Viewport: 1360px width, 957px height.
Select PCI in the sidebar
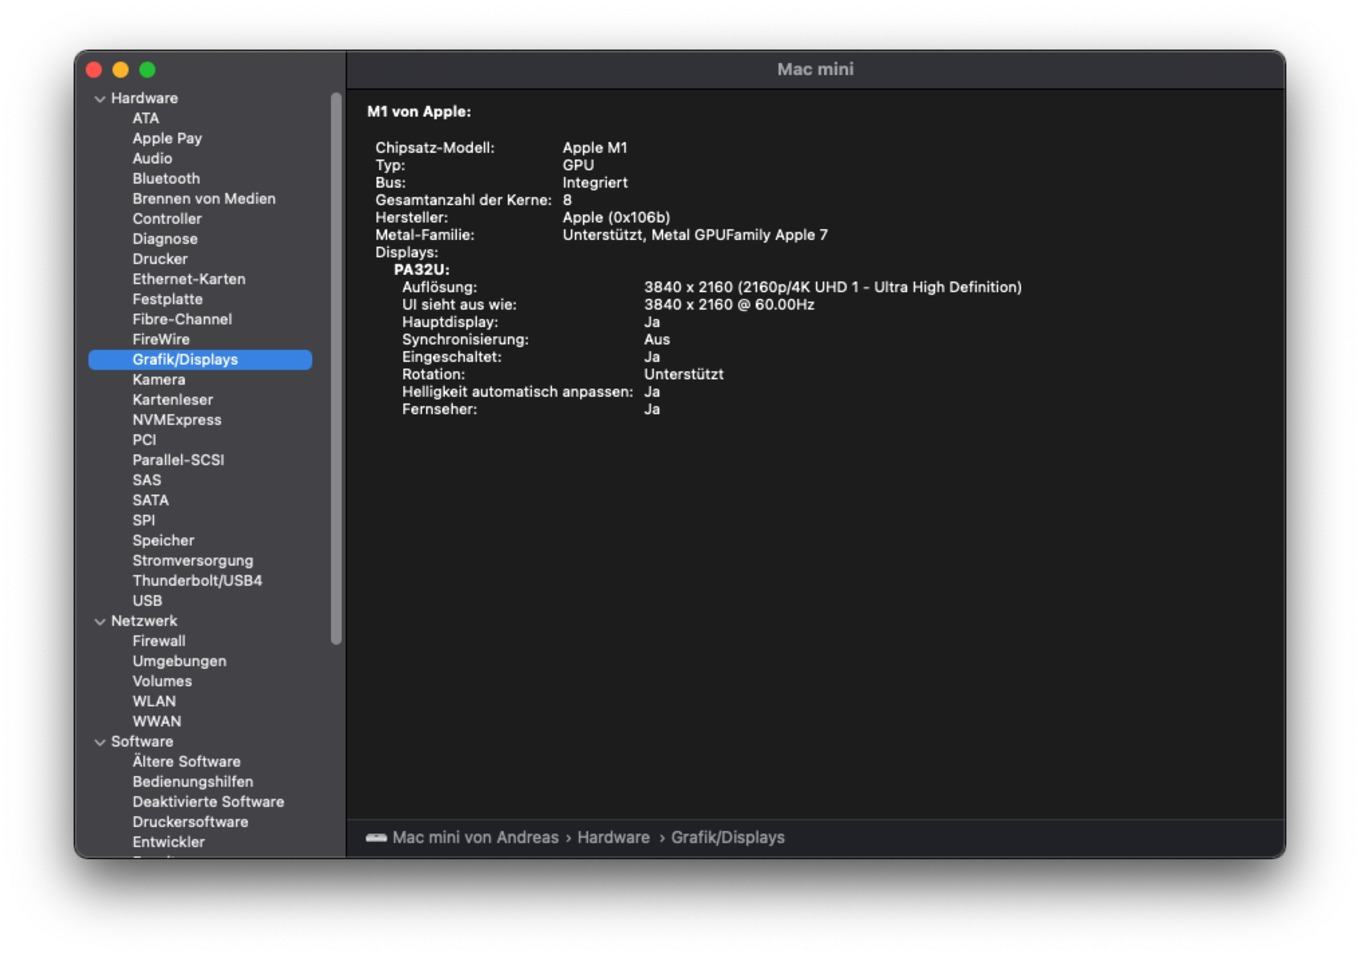pos(144,440)
